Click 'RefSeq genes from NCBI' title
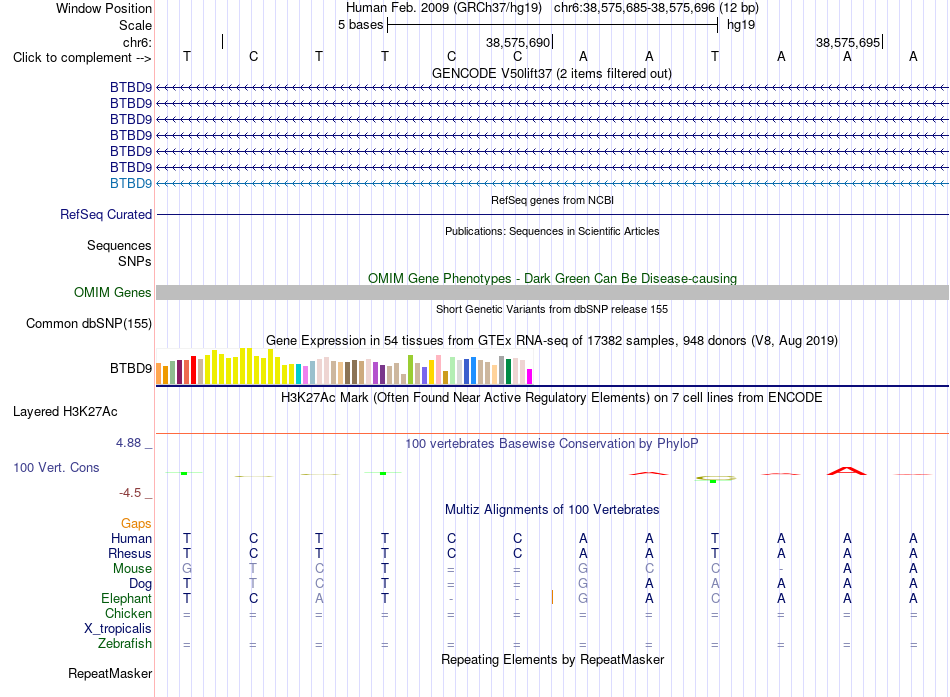Viewport: 950px width, 697px height. 552,200
